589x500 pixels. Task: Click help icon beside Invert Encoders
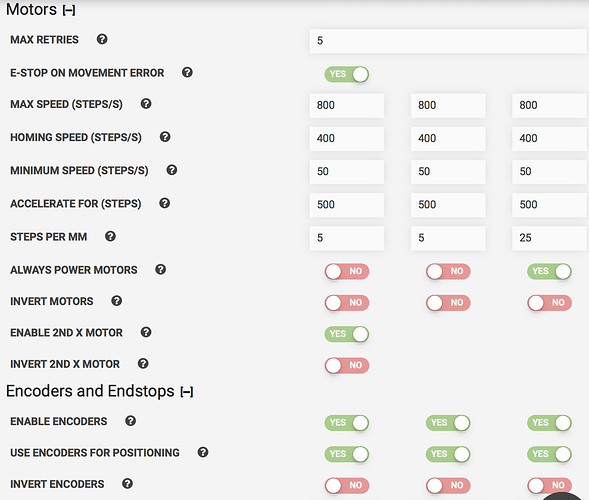pyautogui.click(x=127, y=483)
